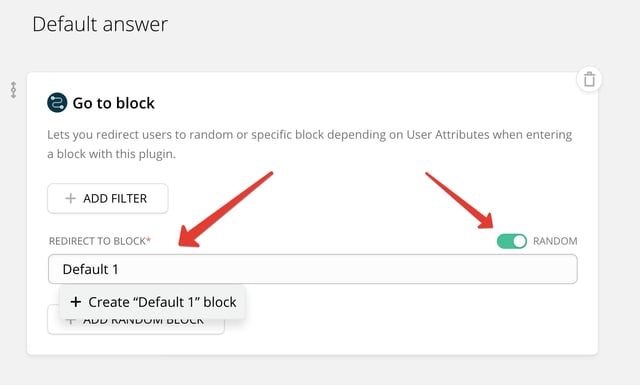Focus the Redirect to block field showing Default 1
640x385 pixels.
click(313, 269)
